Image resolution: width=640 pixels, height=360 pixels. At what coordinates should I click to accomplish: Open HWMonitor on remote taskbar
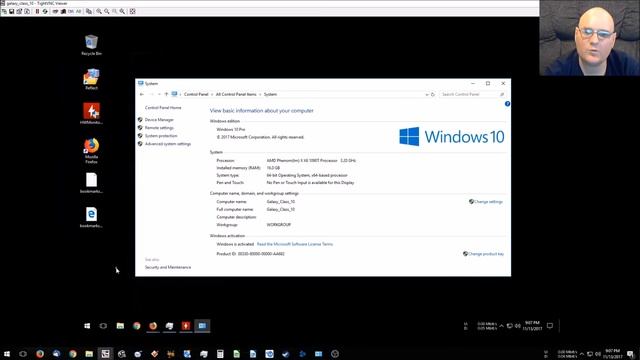click(186, 326)
